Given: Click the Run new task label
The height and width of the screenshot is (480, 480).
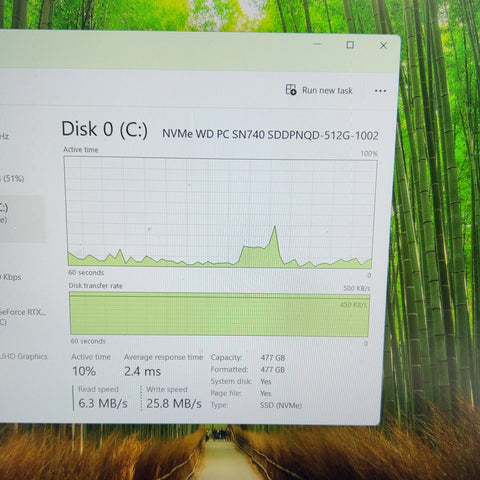Looking at the screenshot, I should click(327, 91).
